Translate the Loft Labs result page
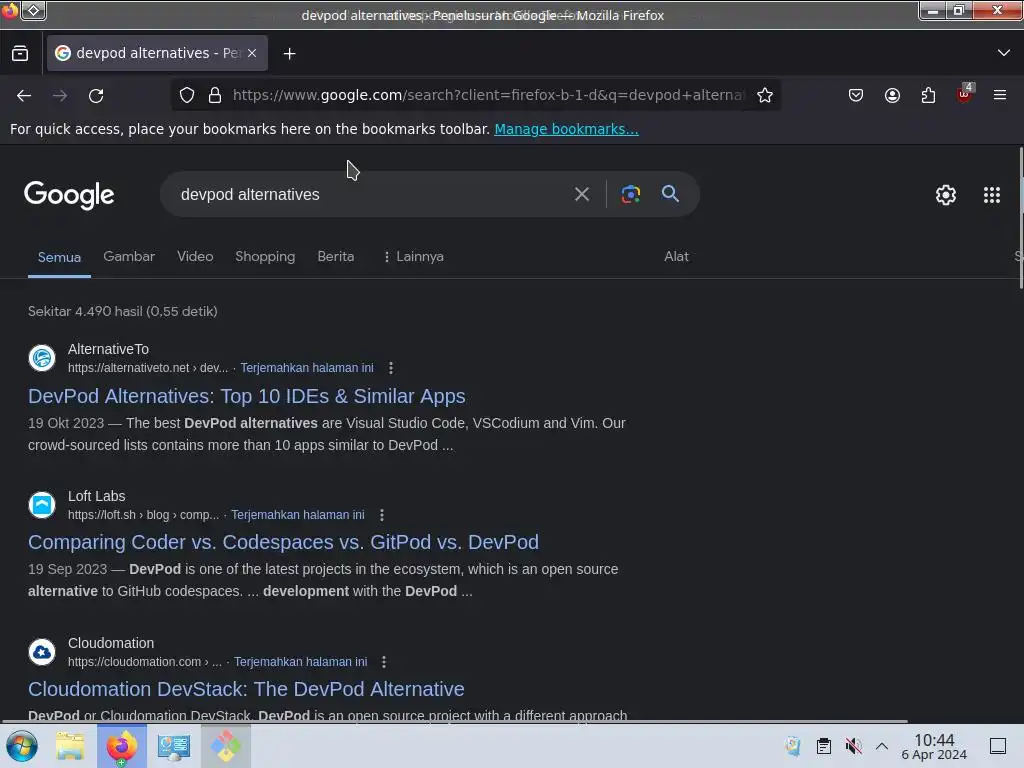This screenshot has height=768, width=1024. coord(298,515)
